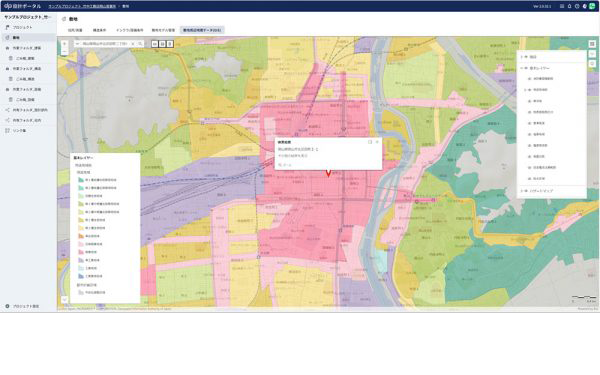Image resolution: width=600 pixels, height=375 pixels.
Task: Toggle visibility eye of first layer group
Action: click(x=526, y=57)
